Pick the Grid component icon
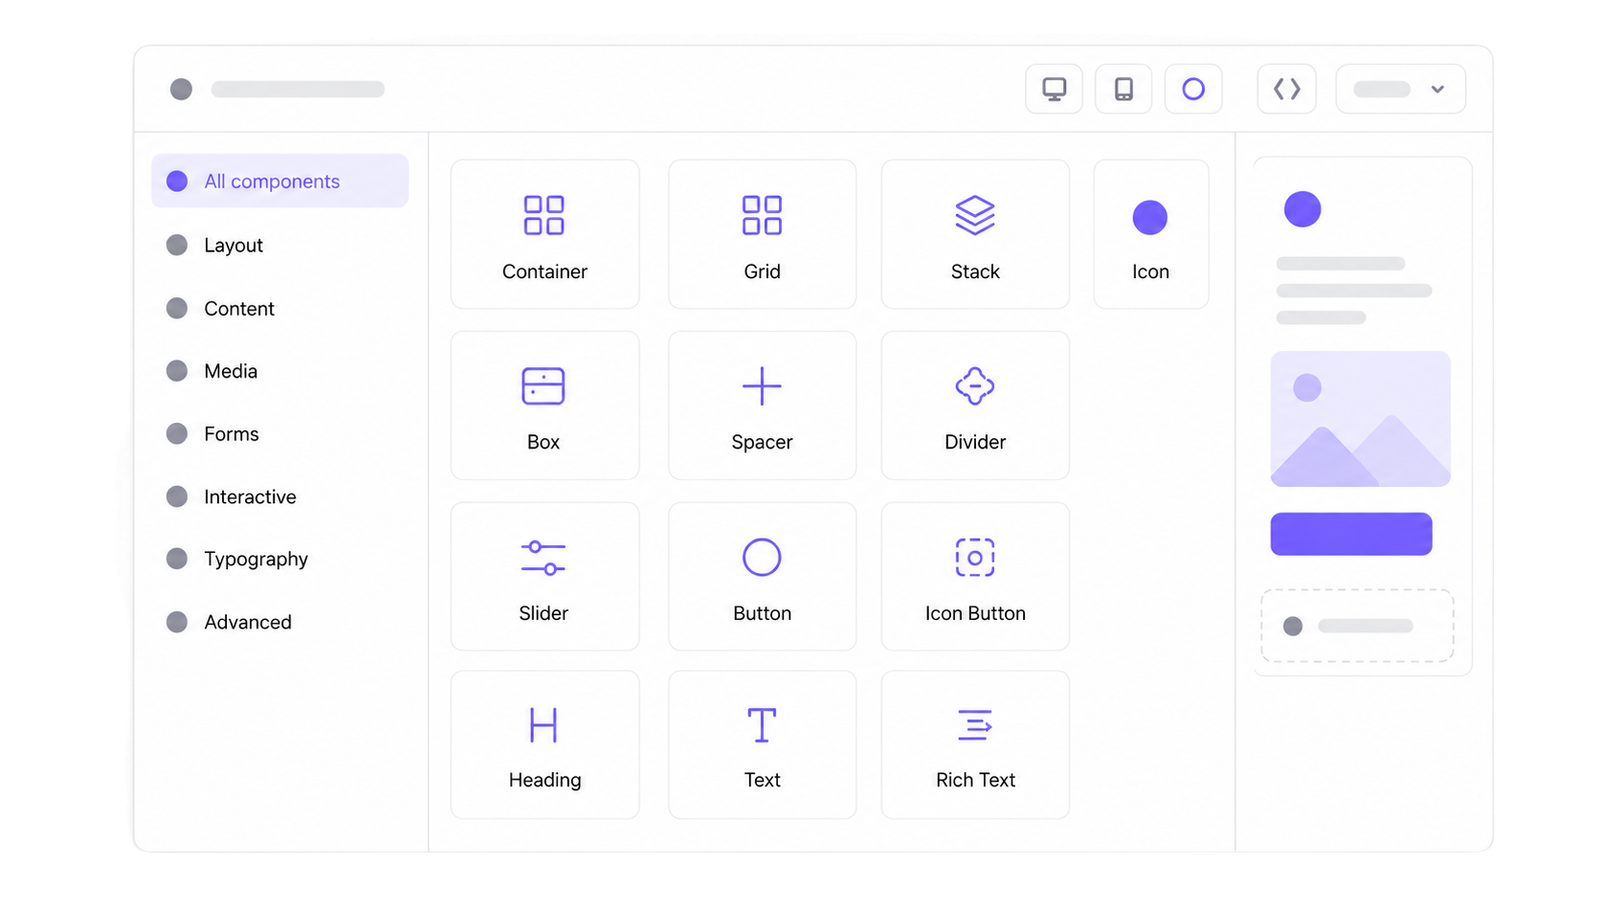 762,215
